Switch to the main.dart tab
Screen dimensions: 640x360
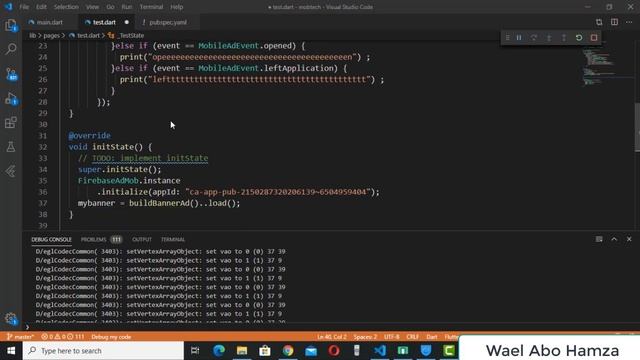[x=49, y=22]
